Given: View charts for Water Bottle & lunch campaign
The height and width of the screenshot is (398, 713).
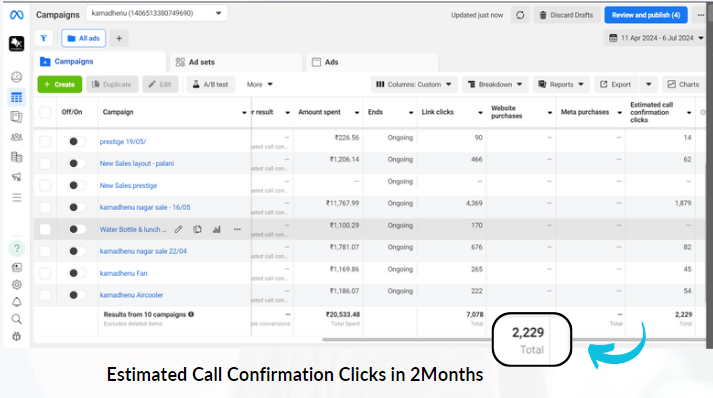Looking at the screenshot, I should 217,229.
